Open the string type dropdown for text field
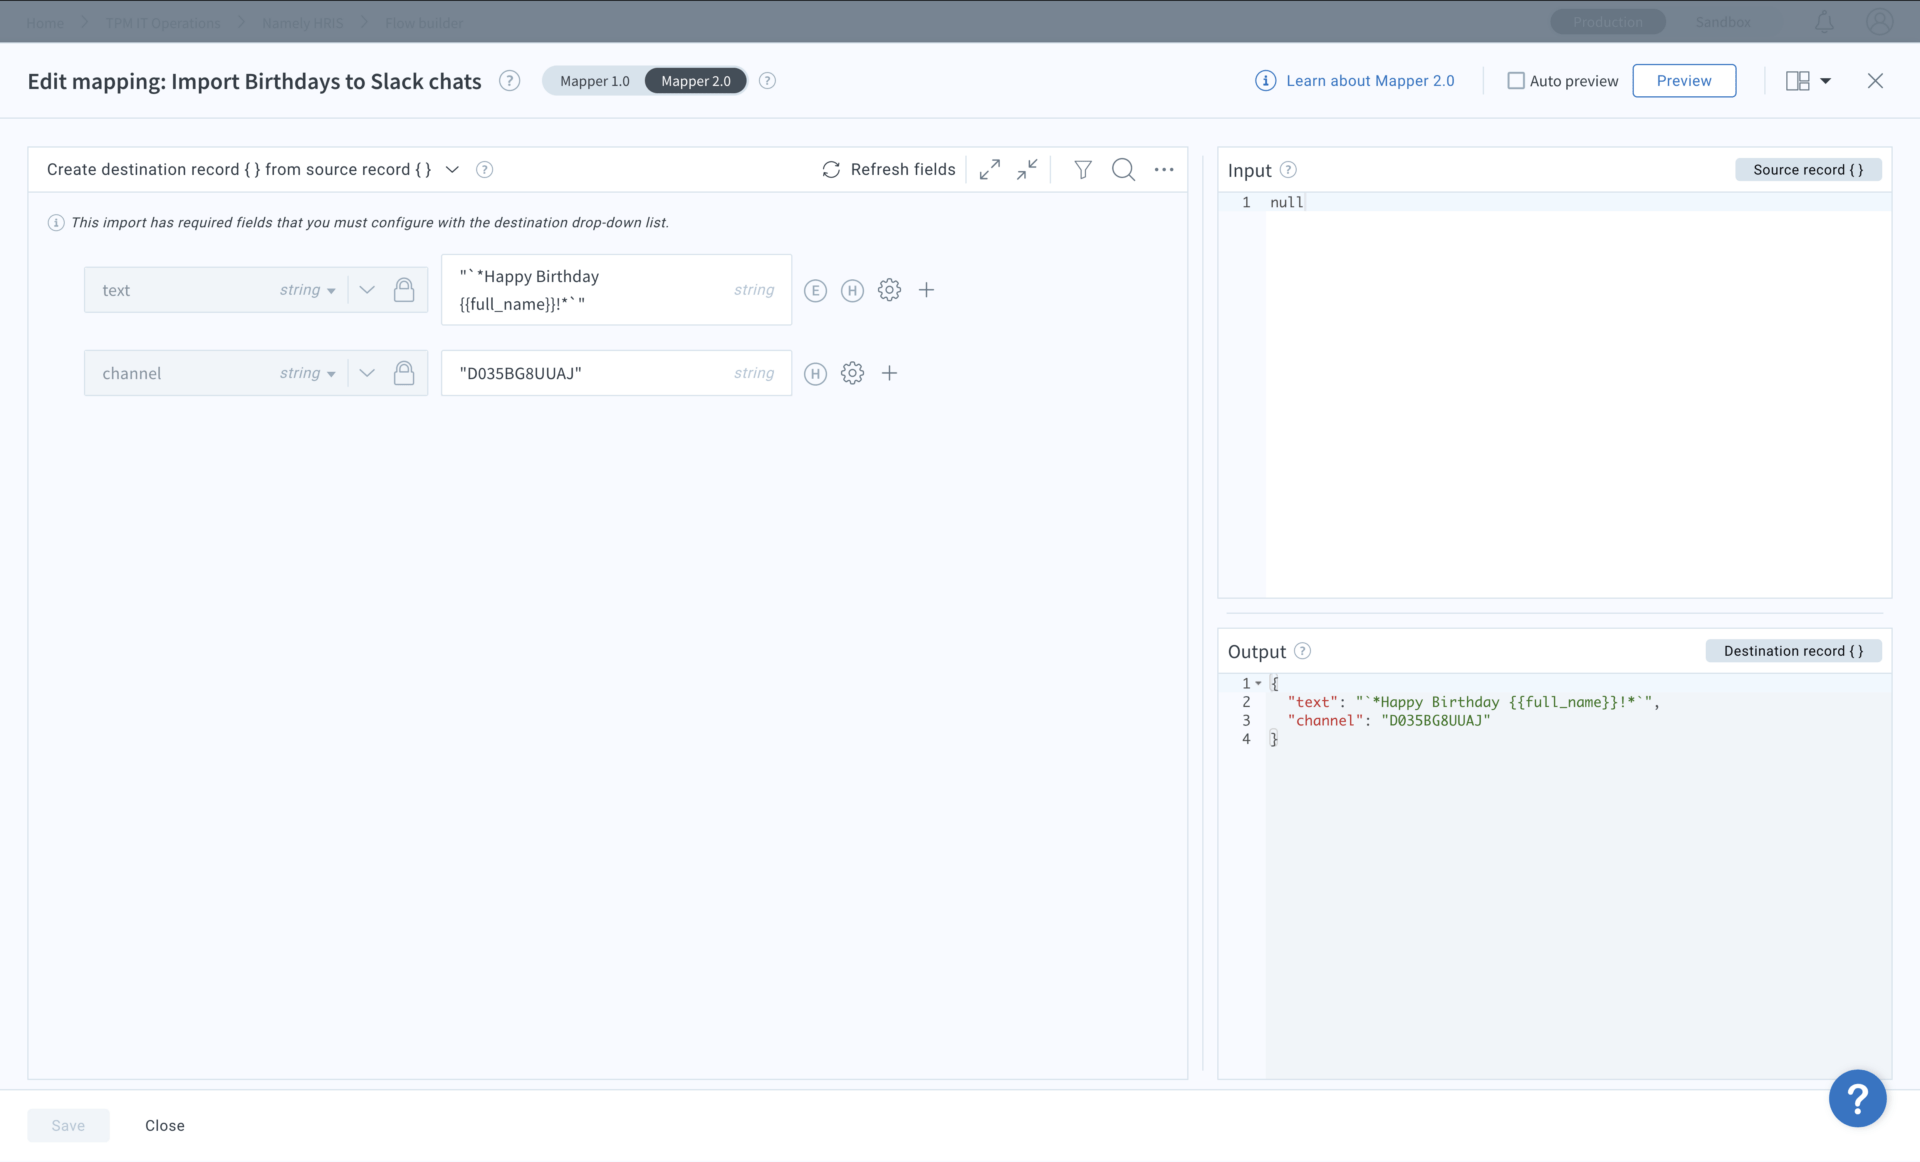 click(x=308, y=291)
